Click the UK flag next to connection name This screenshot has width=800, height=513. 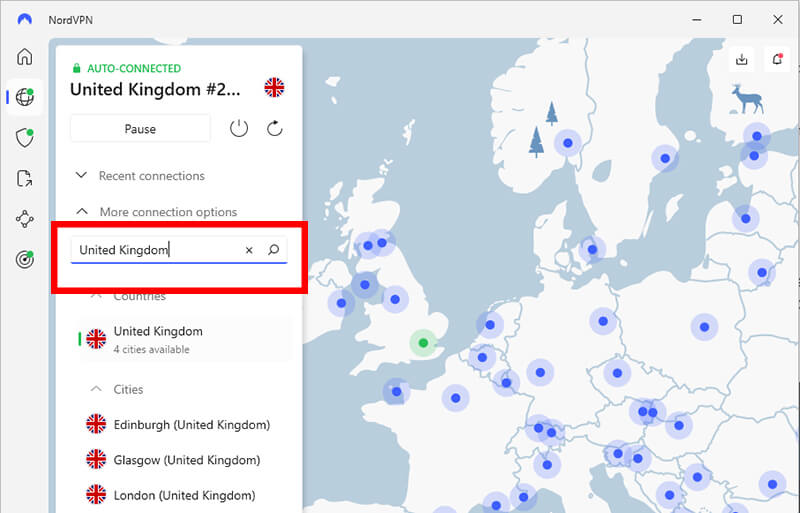274,88
